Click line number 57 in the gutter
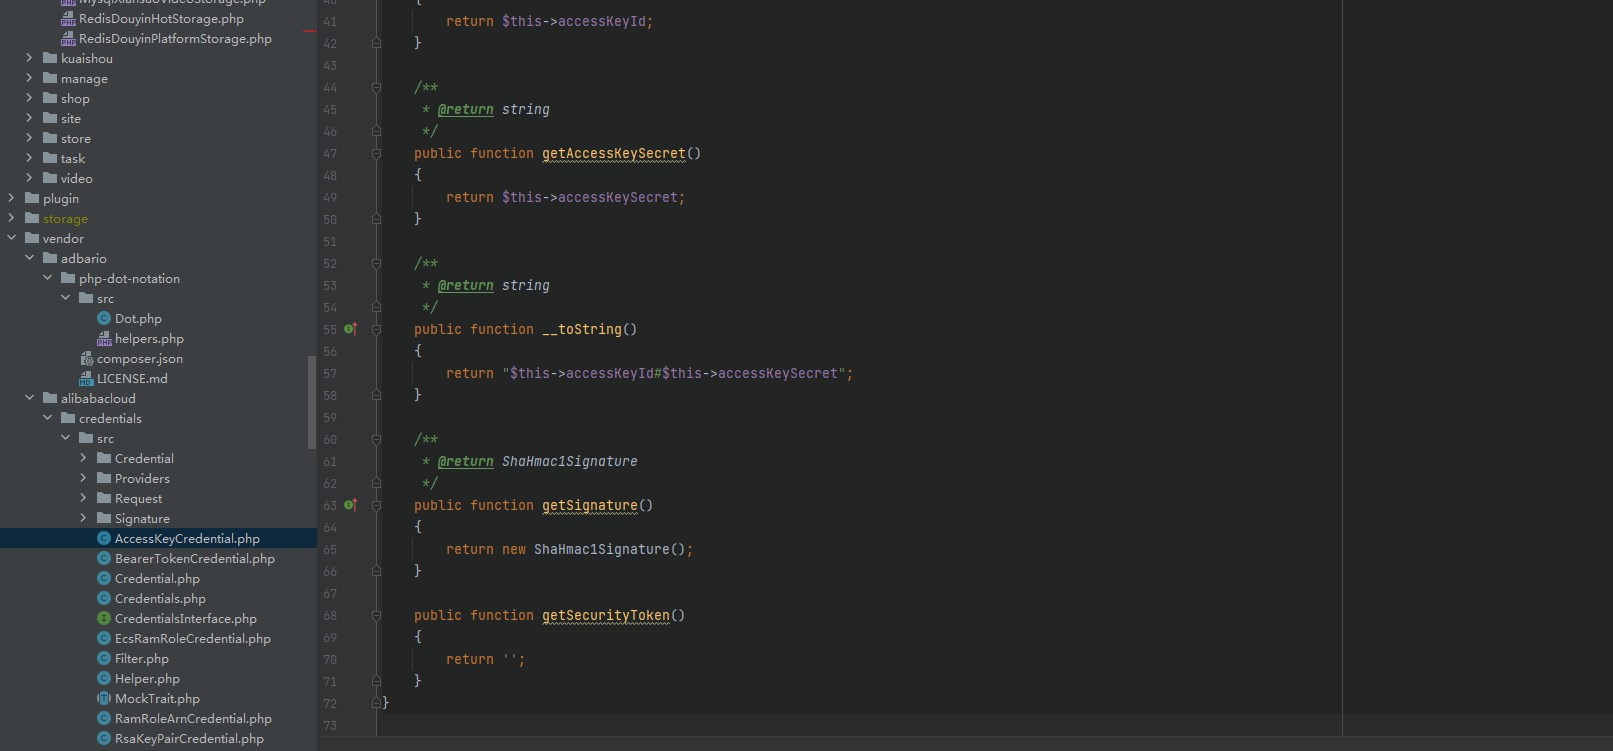This screenshot has height=751, width=1613. click(330, 373)
